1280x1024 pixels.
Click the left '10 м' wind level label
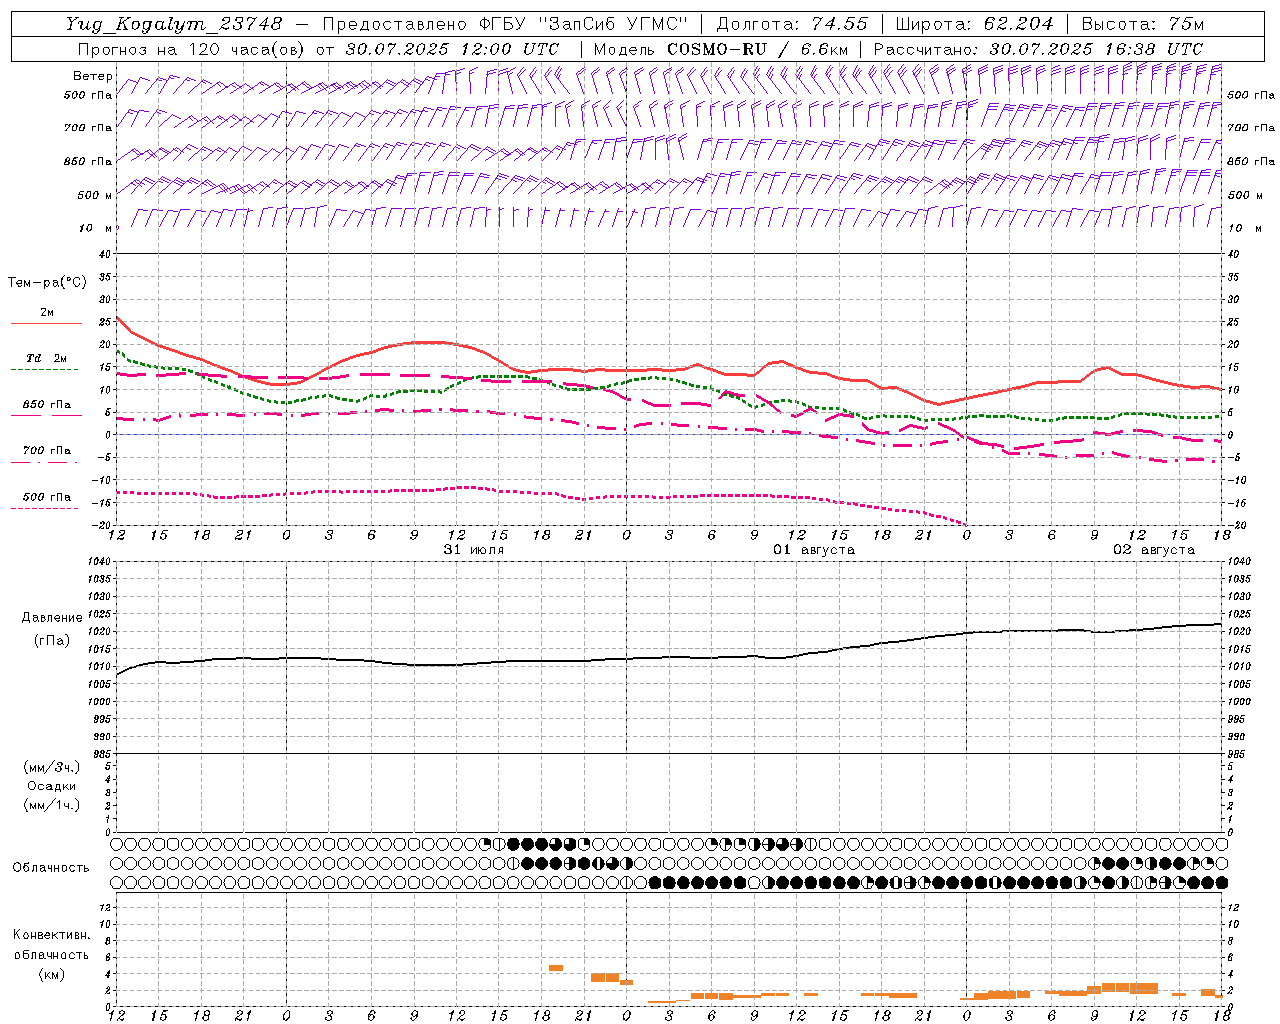(96, 228)
